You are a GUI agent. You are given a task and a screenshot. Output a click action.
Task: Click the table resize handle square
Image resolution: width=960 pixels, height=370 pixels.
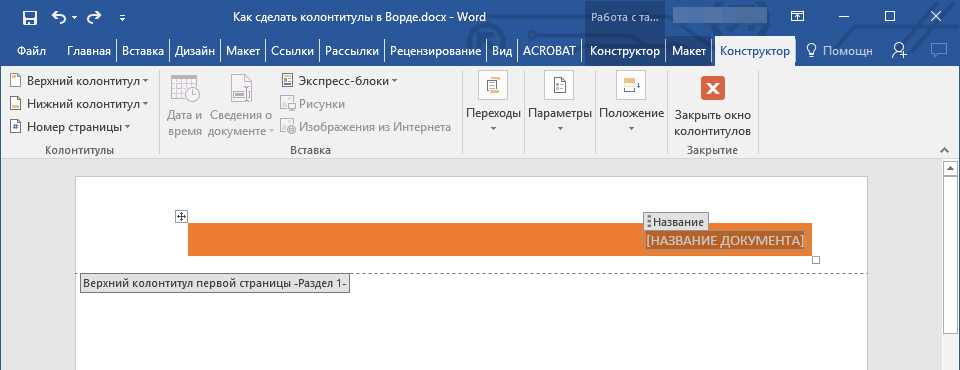(x=816, y=260)
